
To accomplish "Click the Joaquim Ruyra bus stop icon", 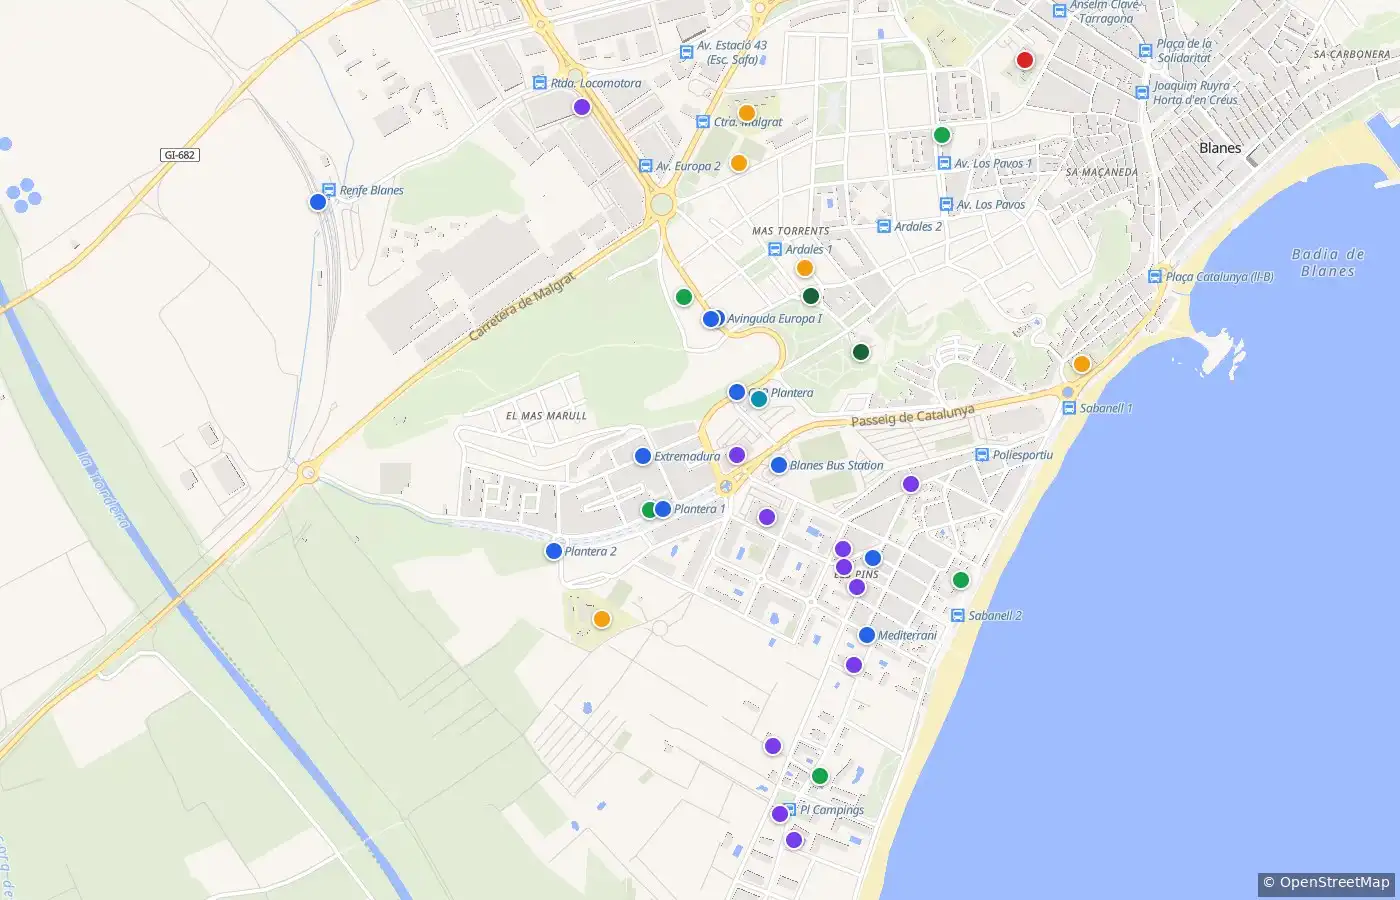I will pos(1142,92).
